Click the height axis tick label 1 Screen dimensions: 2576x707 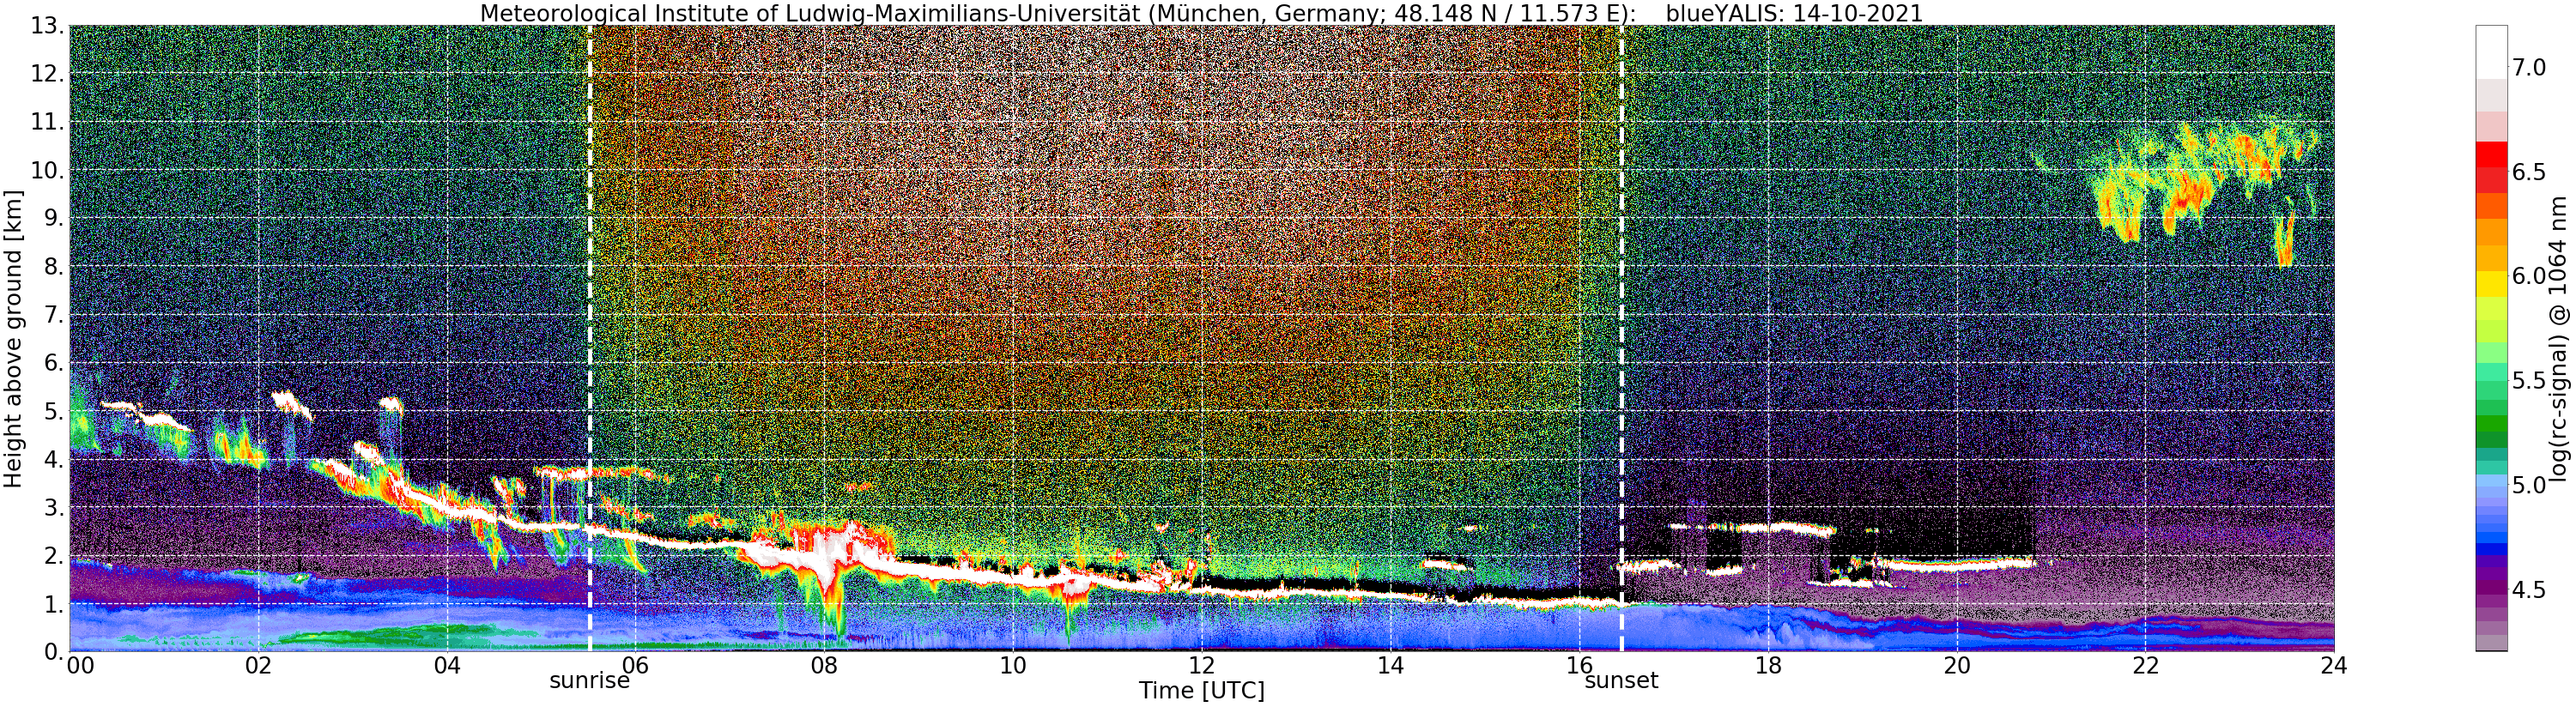(55, 604)
